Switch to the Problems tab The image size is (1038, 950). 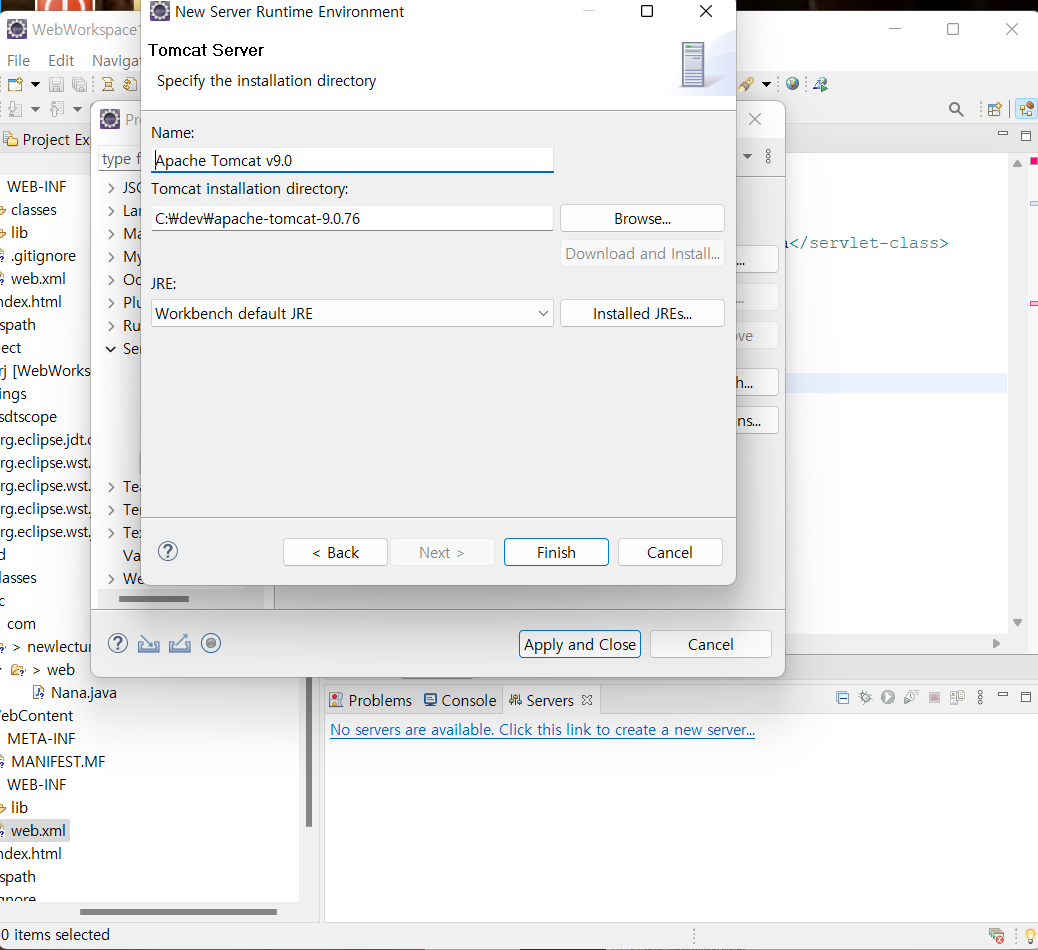371,700
